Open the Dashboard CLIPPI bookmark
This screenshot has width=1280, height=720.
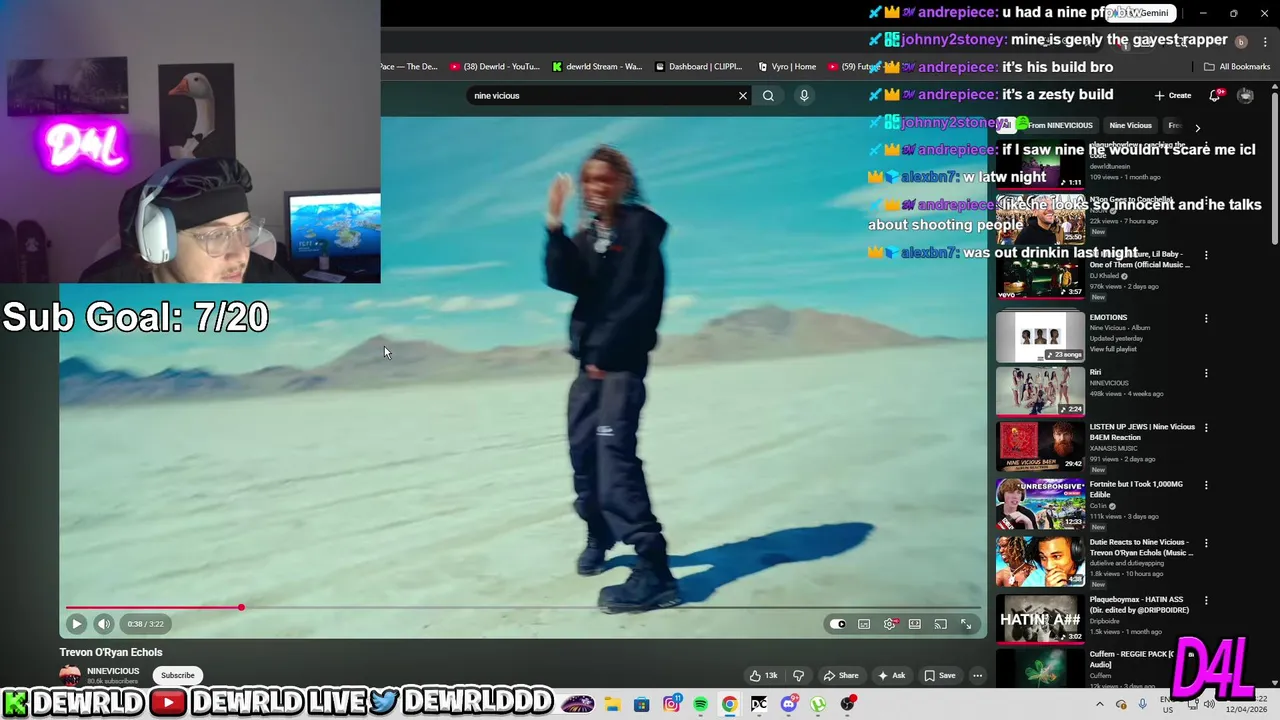tap(699, 67)
